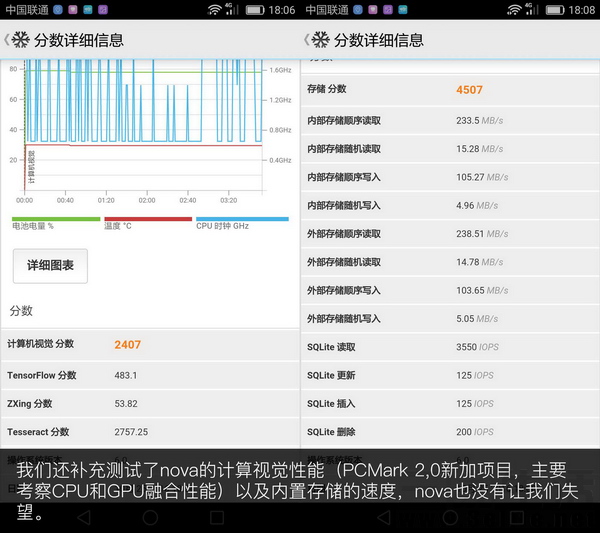Viewport: 600px width, 533px height.
Task: Tap the SQLite 插入 125 IOPS row
Action: click(x=450, y=404)
